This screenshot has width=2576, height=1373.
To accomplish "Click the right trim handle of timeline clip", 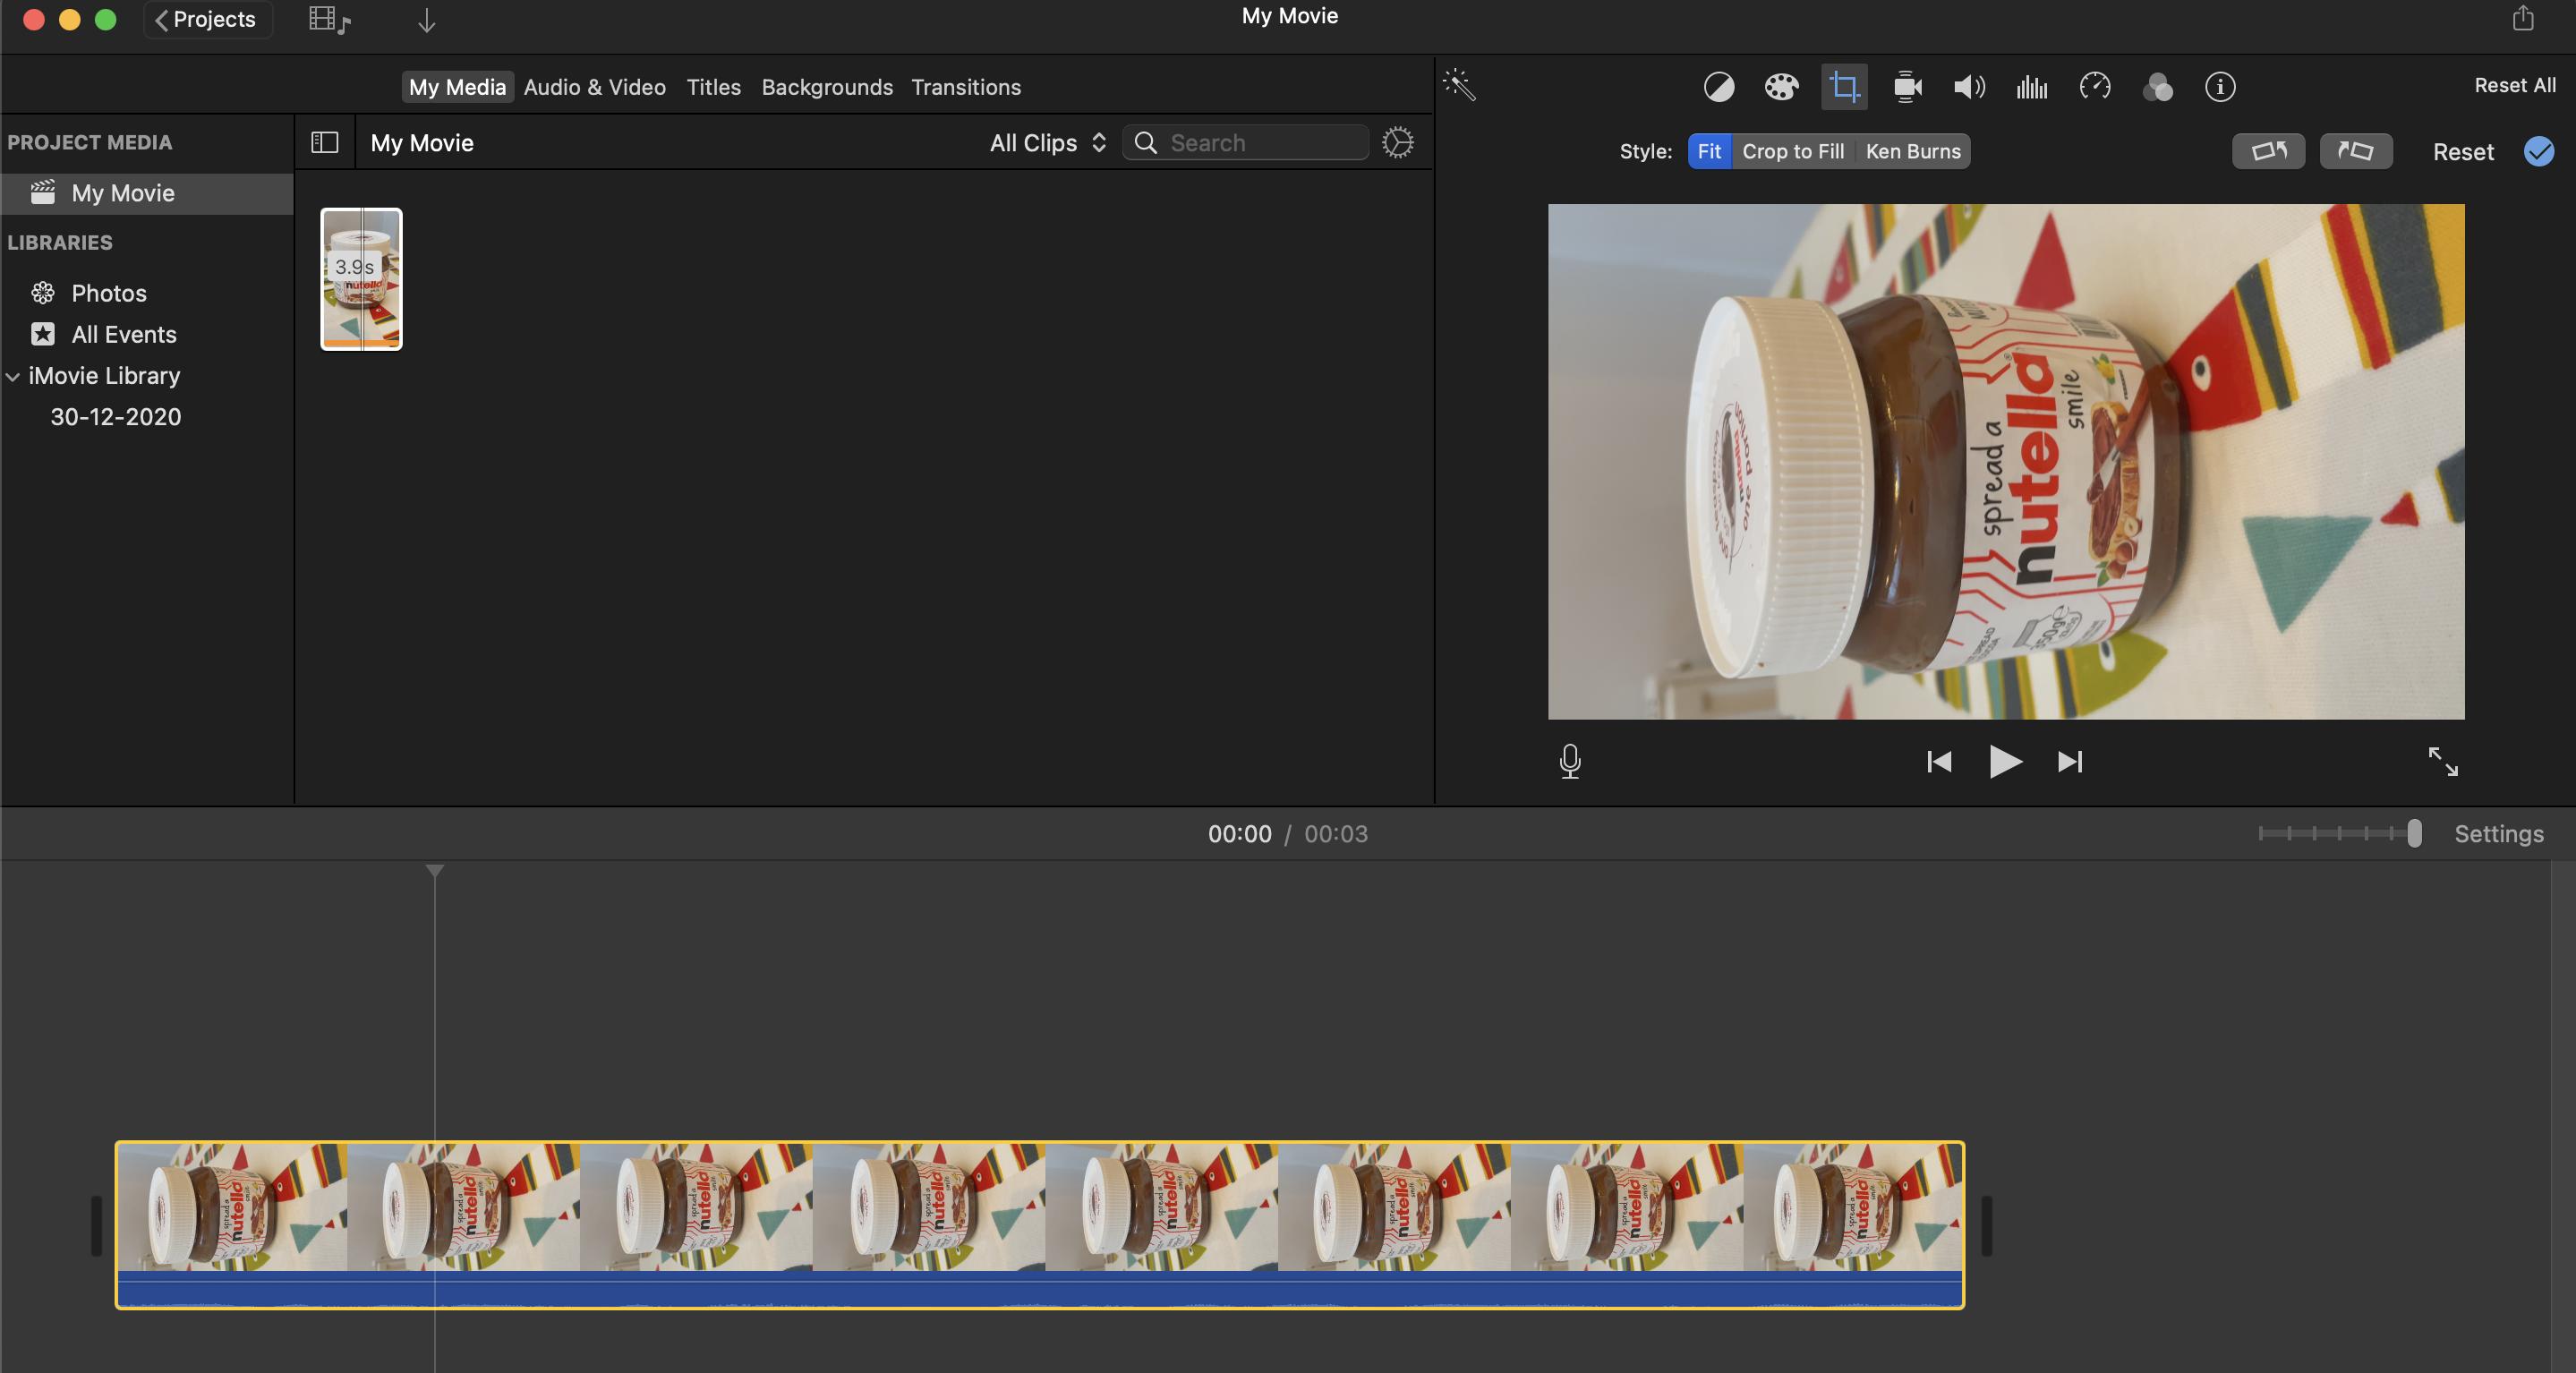I will 1986,1225.
